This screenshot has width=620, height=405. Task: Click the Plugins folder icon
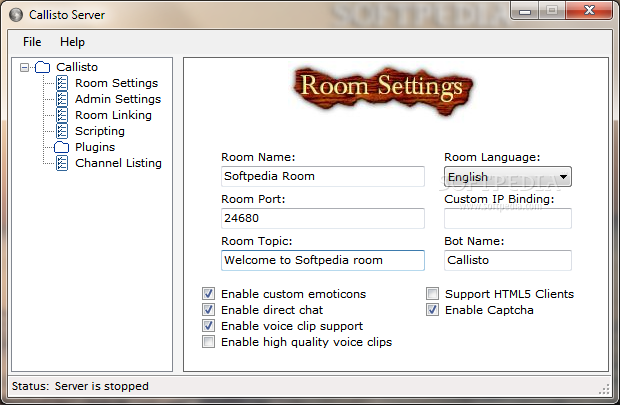pos(61,147)
